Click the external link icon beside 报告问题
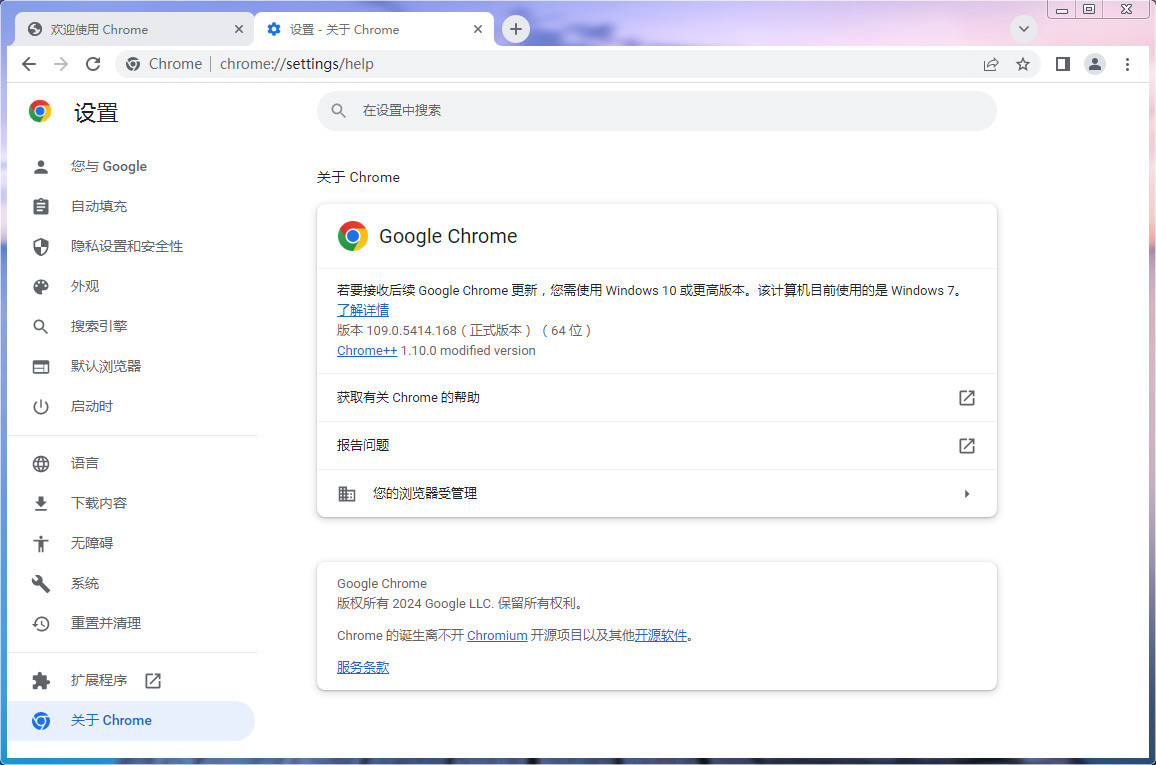The height and width of the screenshot is (765, 1156). pyautogui.click(x=966, y=445)
